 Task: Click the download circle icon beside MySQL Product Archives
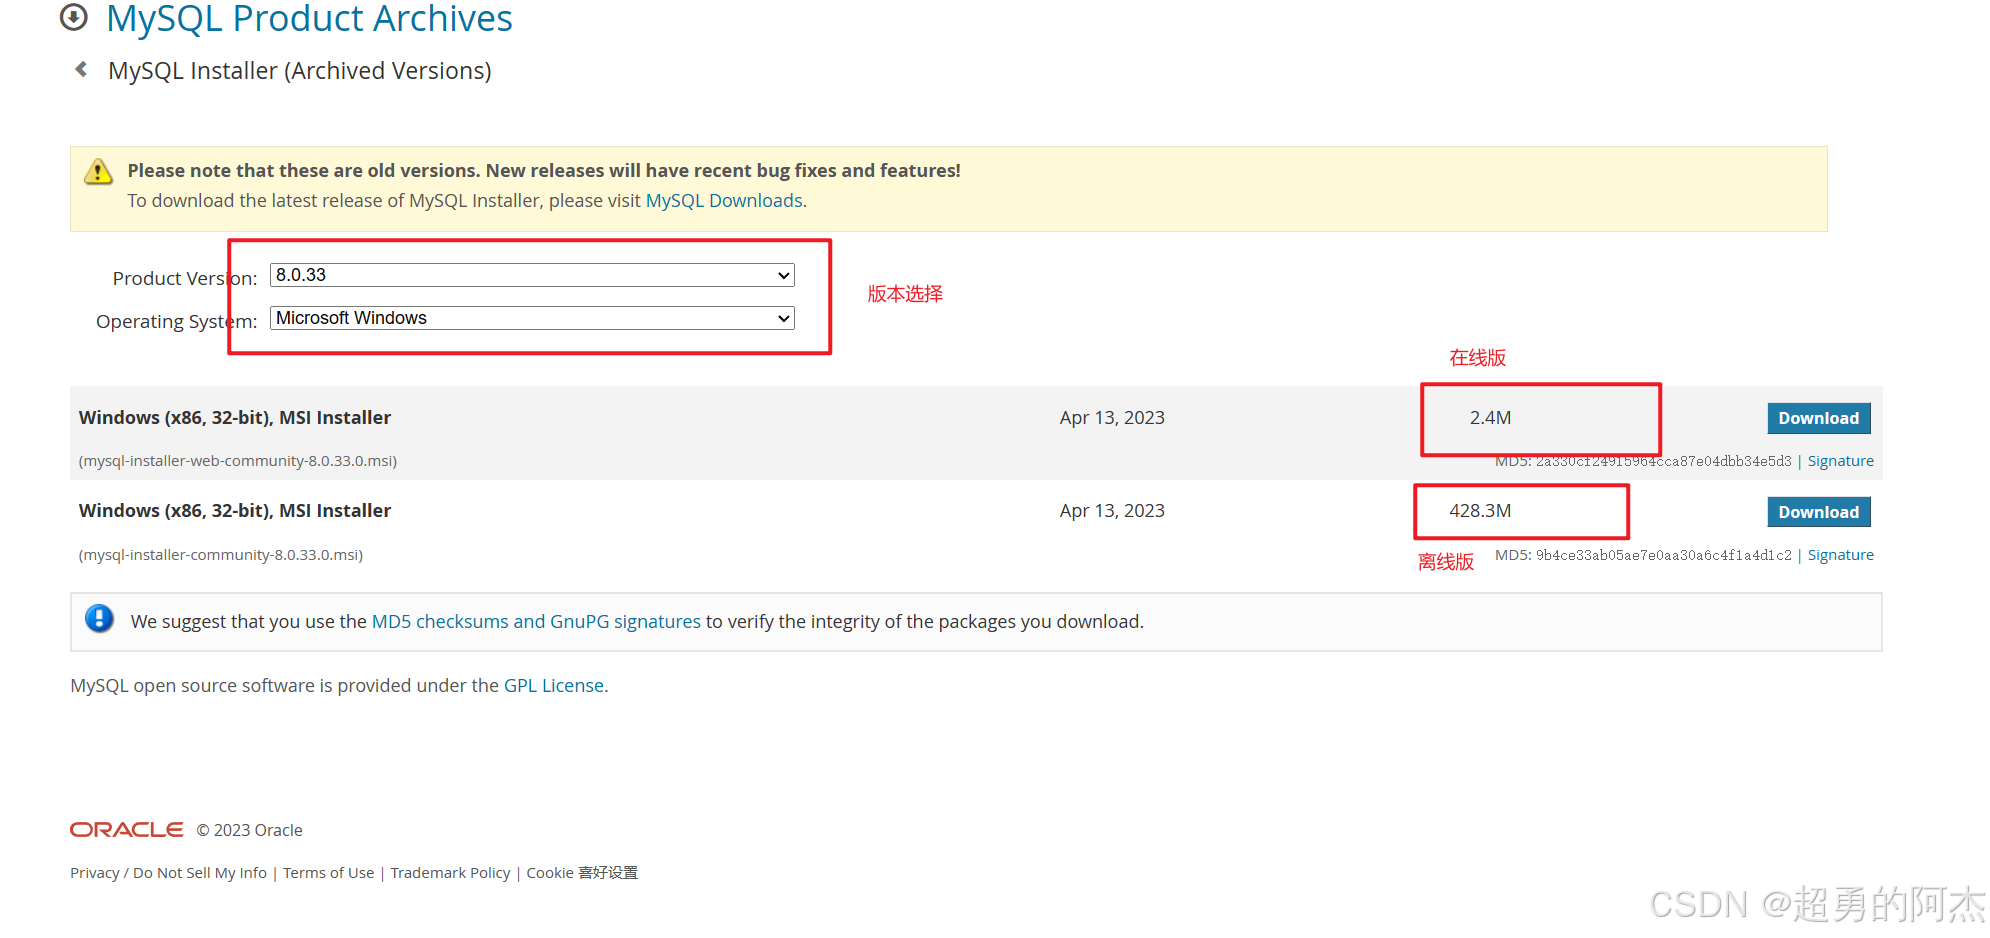click(74, 17)
